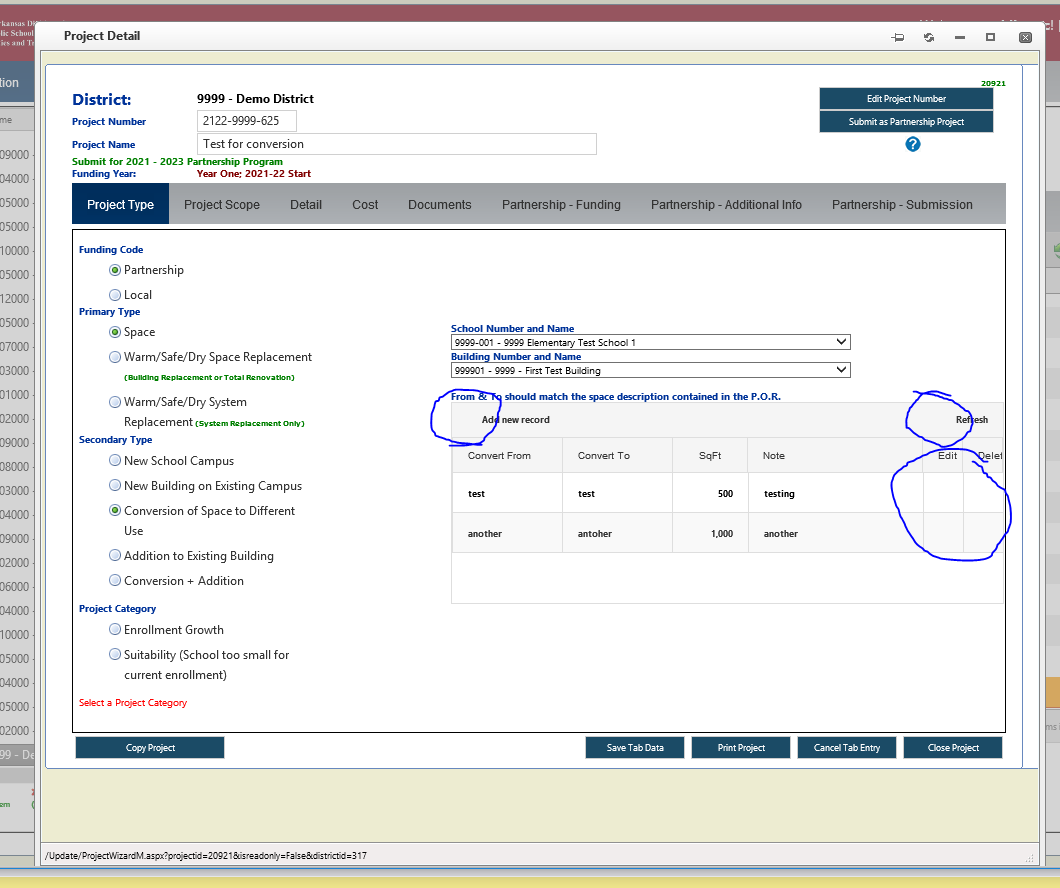Switch to the Project Scope tab
The image size is (1060, 888).
coord(222,204)
